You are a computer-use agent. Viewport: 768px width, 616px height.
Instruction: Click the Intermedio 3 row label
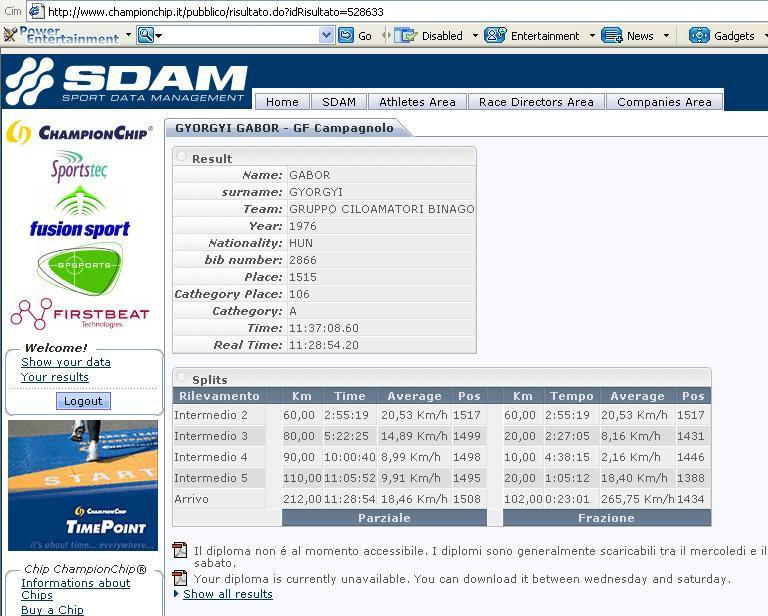[211, 436]
